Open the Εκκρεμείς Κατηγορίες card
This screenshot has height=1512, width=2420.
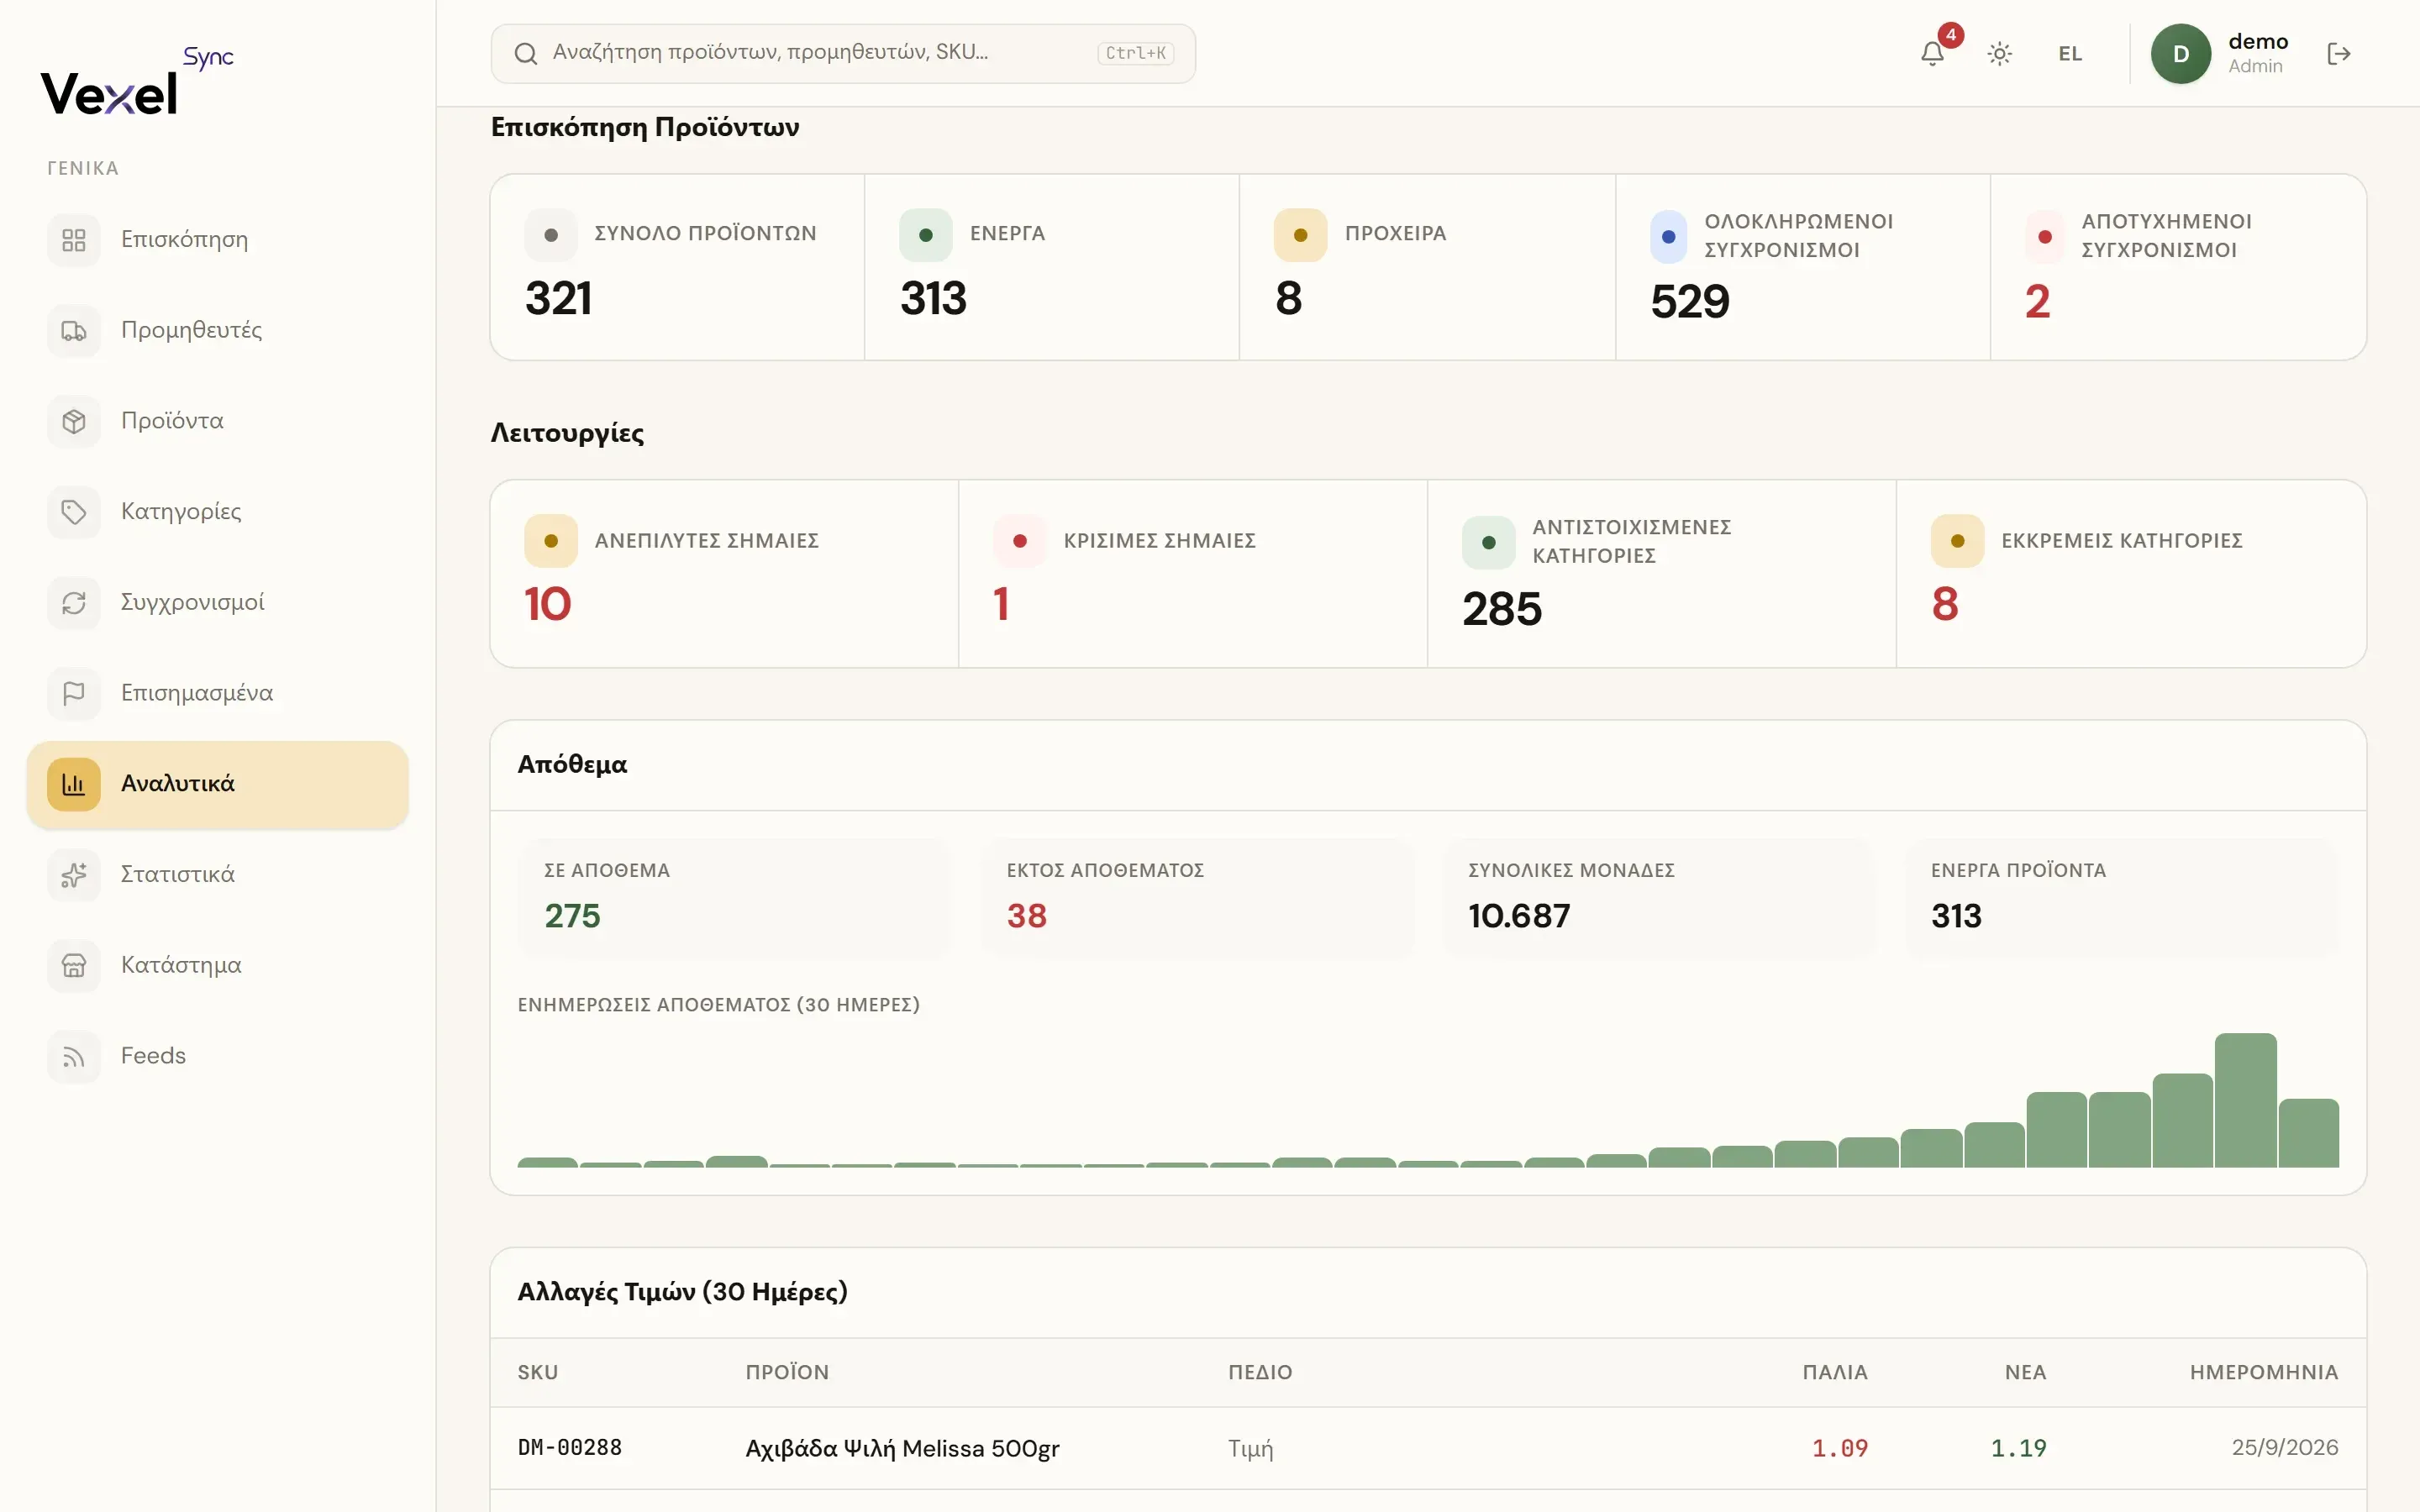[2131, 574]
